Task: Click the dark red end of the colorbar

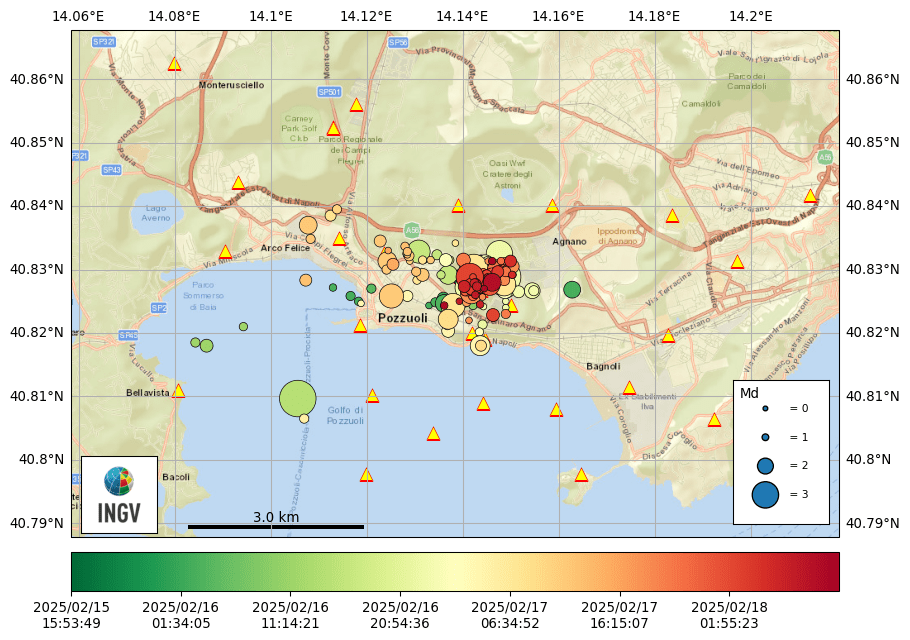Action: coord(828,572)
